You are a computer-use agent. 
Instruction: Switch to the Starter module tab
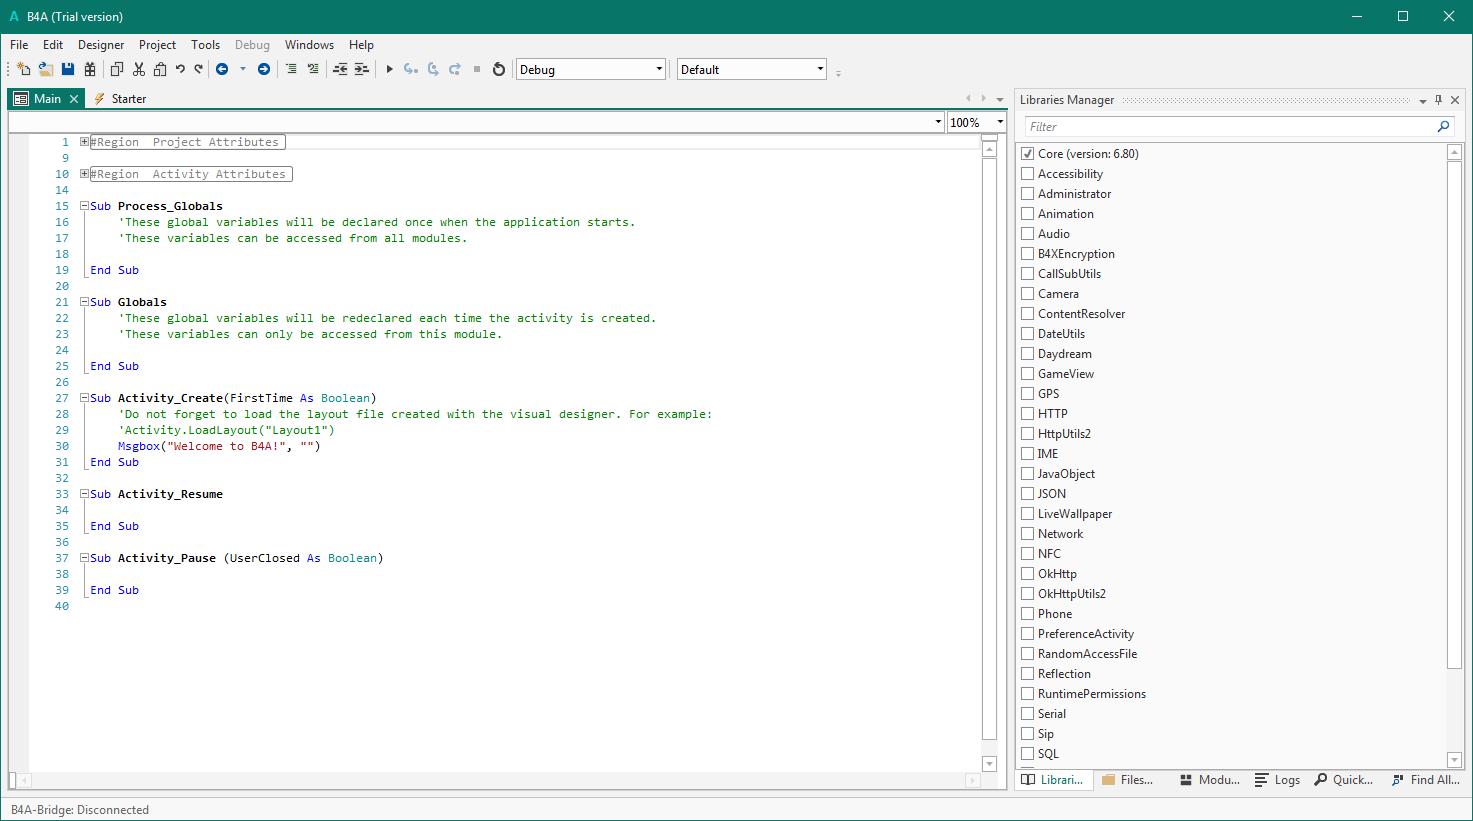pyautogui.click(x=120, y=99)
